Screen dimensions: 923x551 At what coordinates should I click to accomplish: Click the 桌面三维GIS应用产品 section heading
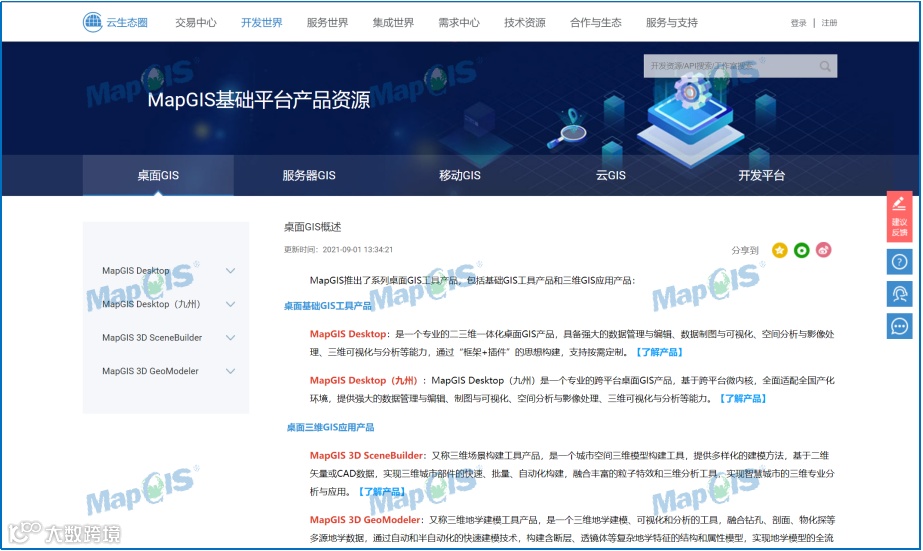[x=330, y=427]
